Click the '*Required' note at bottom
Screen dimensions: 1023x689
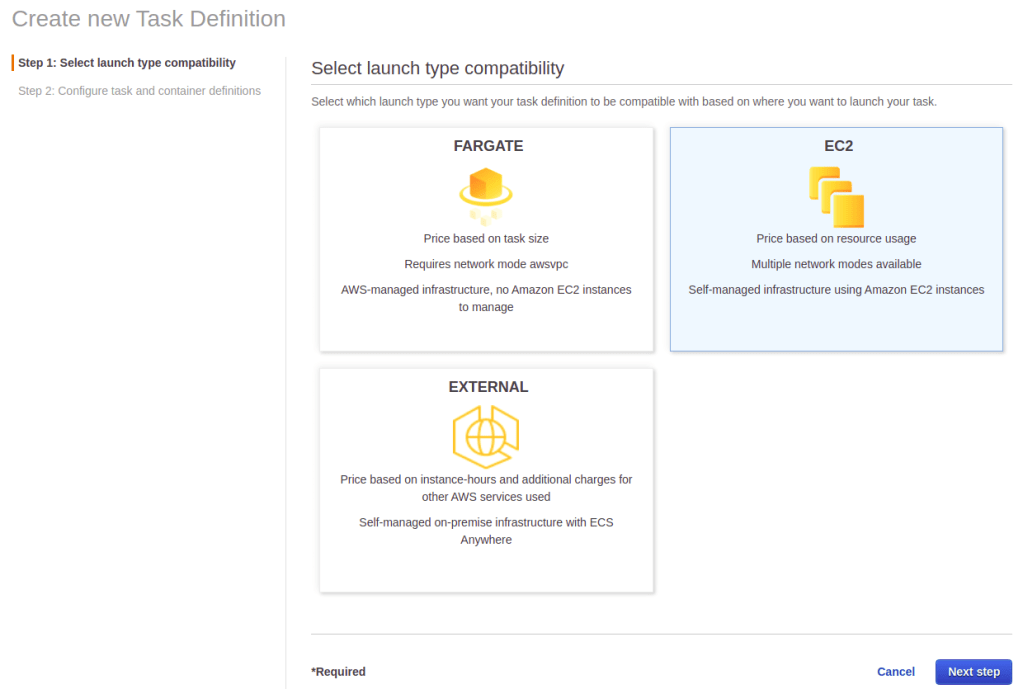point(339,672)
